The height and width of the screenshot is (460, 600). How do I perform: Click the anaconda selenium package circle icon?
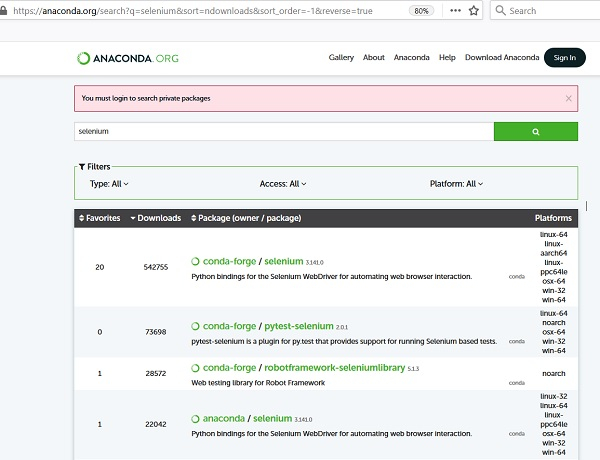point(196,419)
